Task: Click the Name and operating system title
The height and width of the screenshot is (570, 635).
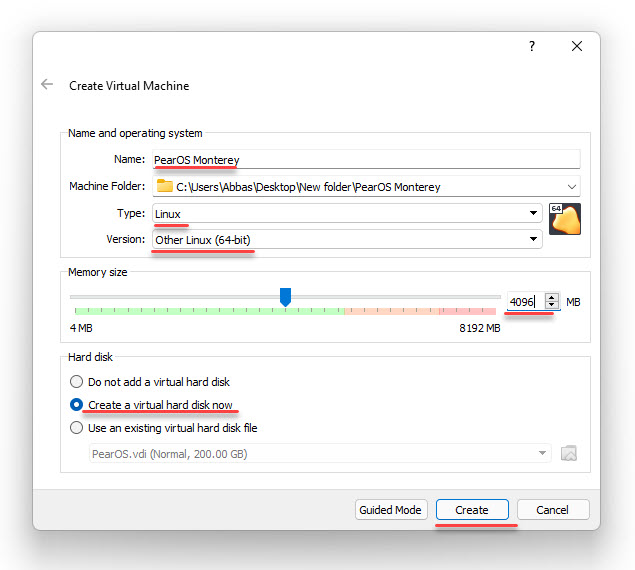Action: coord(135,133)
